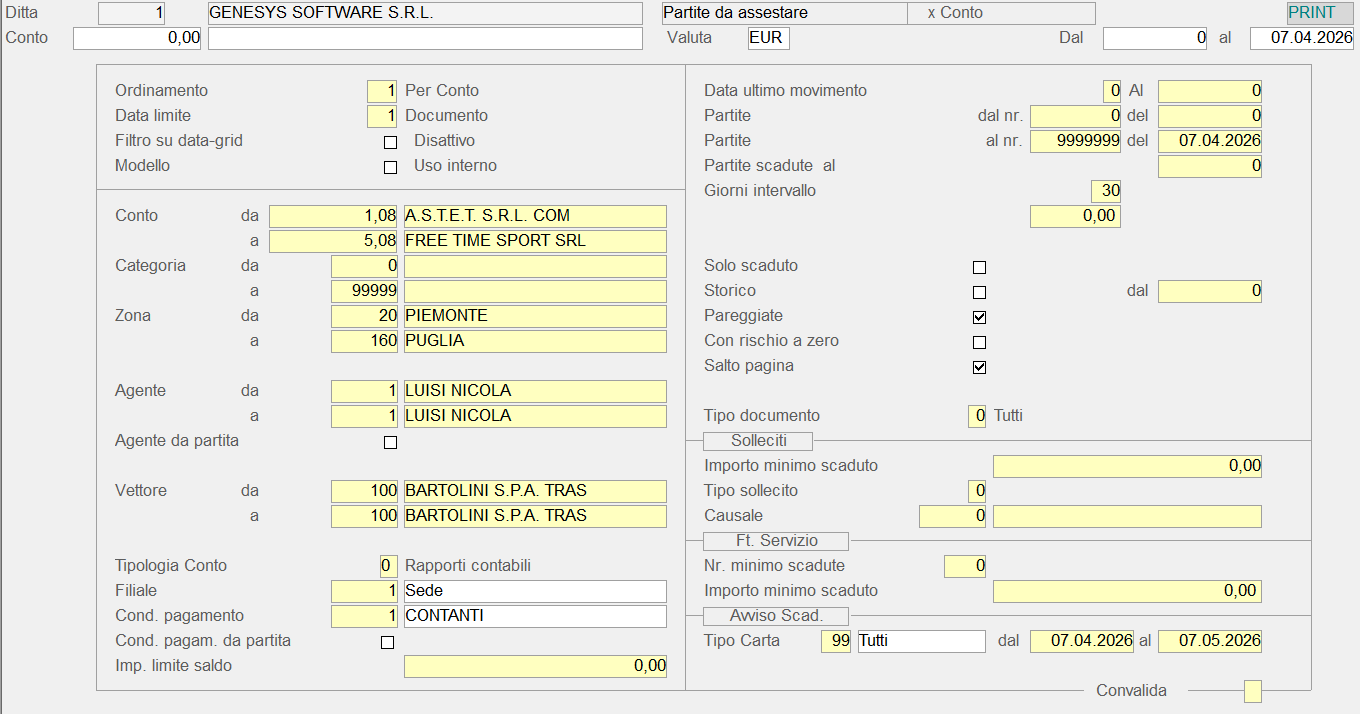Select the Valuta EUR field

click(768, 38)
